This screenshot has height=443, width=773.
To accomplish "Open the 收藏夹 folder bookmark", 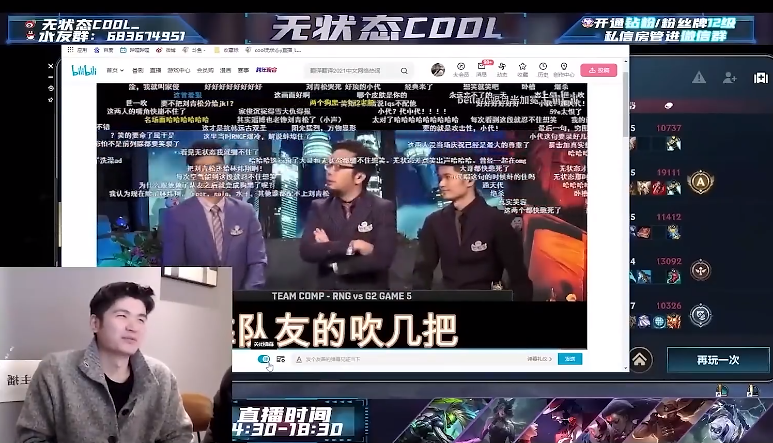I will (226, 50).
